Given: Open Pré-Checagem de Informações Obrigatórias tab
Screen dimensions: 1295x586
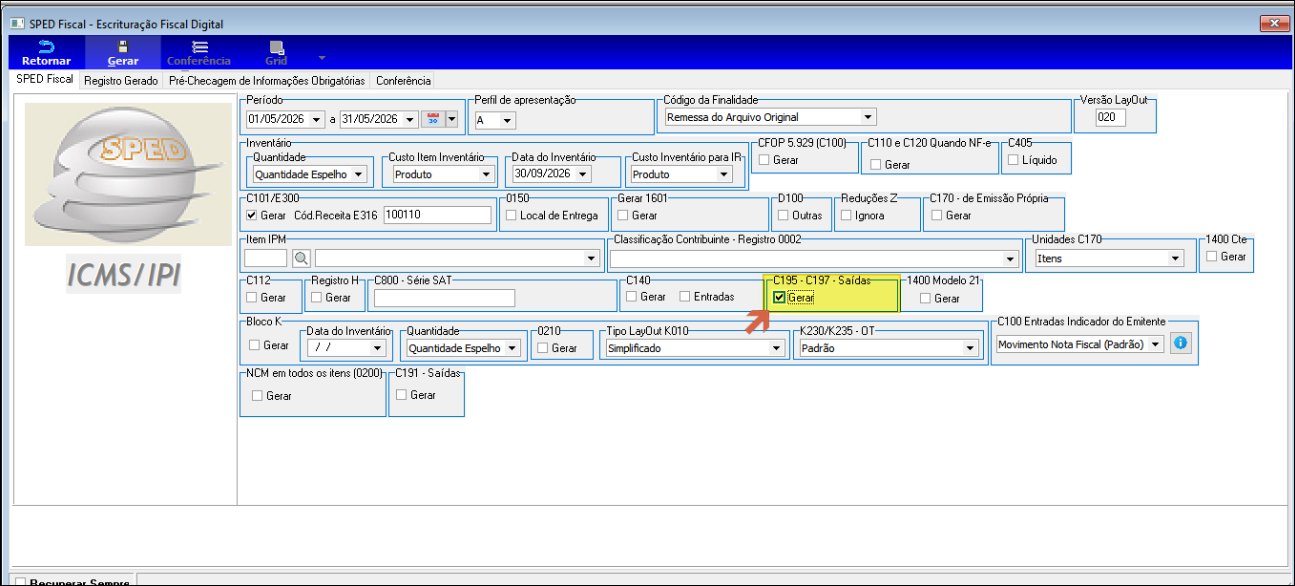Looking at the screenshot, I should click(268, 81).
